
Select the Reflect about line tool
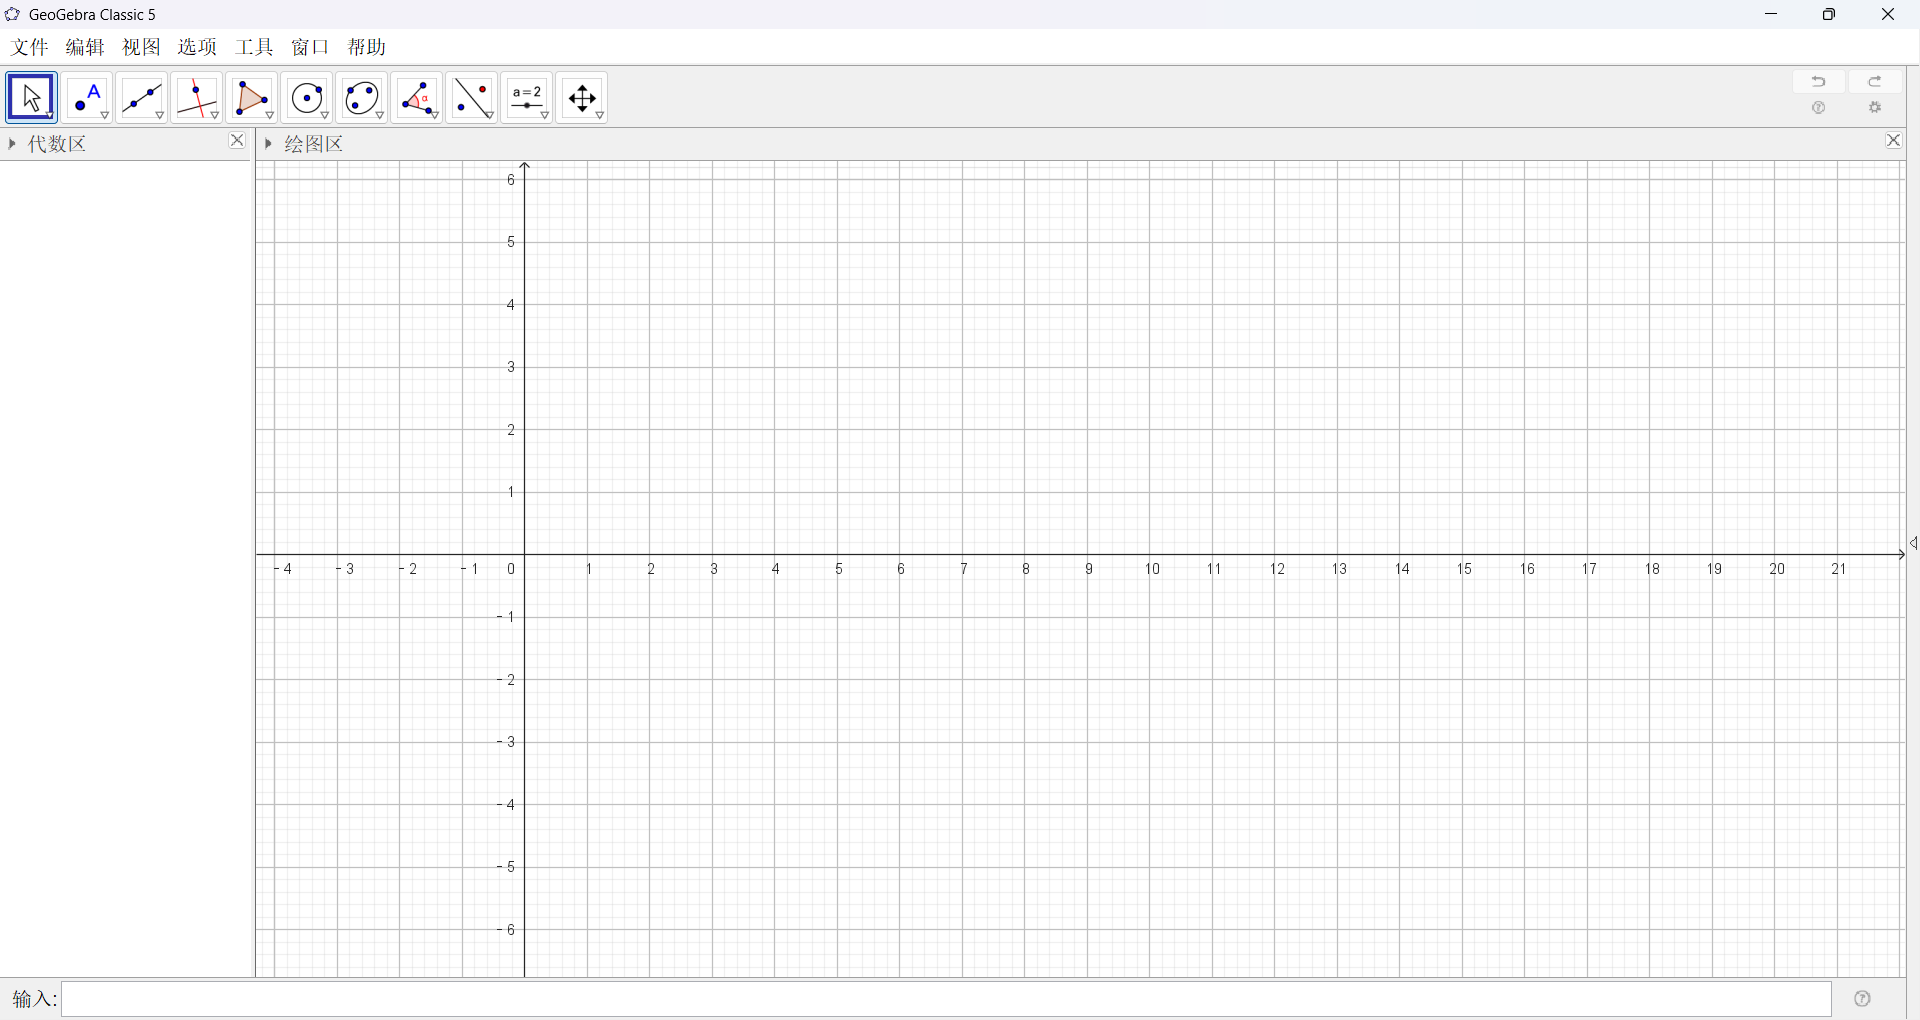coord(472,98)
